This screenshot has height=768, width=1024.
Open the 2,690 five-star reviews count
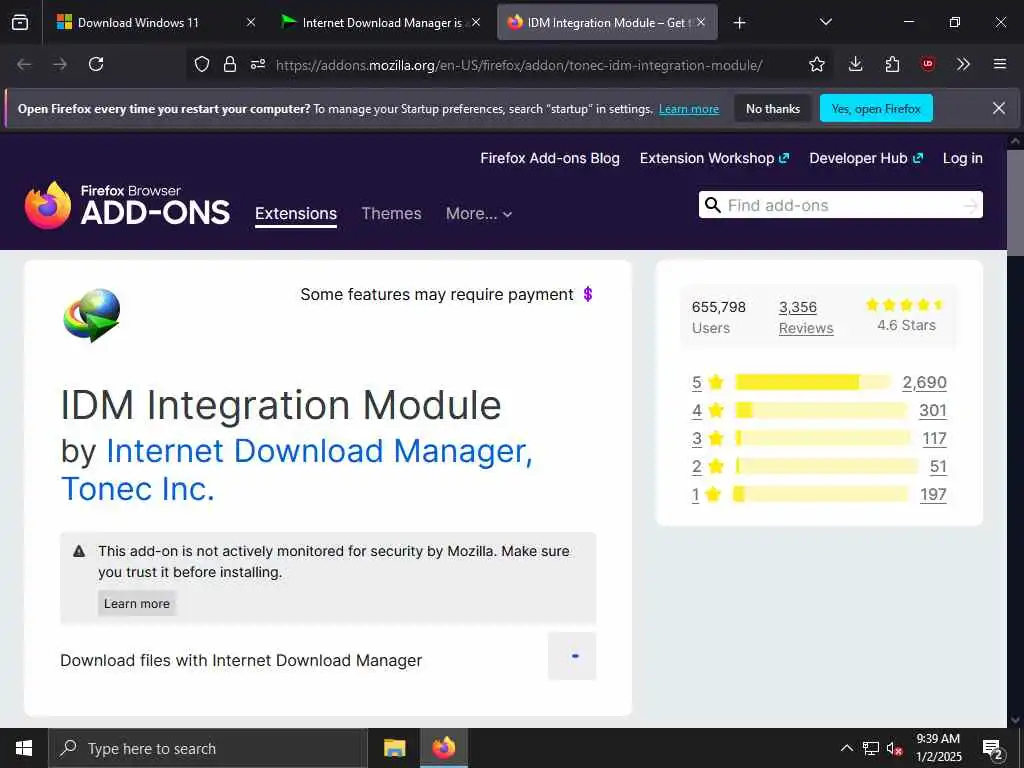click(x=924, y=382)
